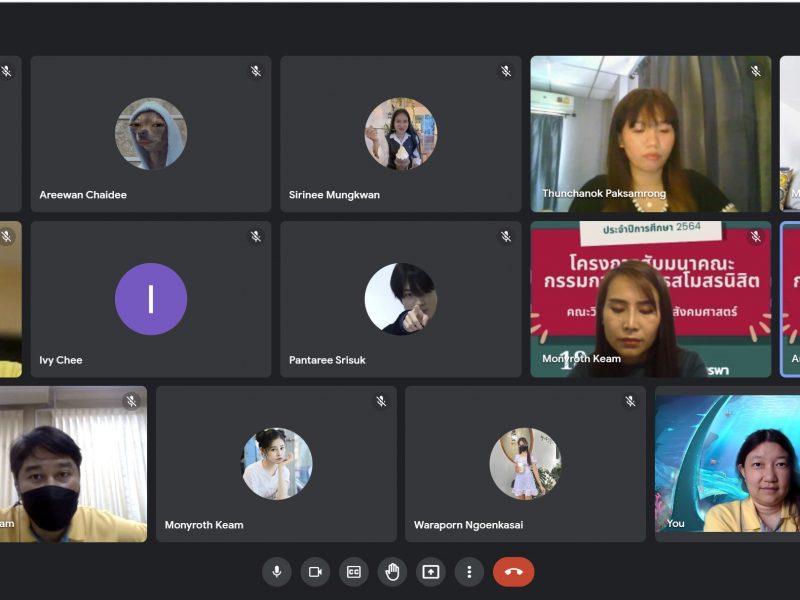Select Areewan Chaidee's dog profile picture
Viewport: 800px width, 600px height.
coord(151,134)
